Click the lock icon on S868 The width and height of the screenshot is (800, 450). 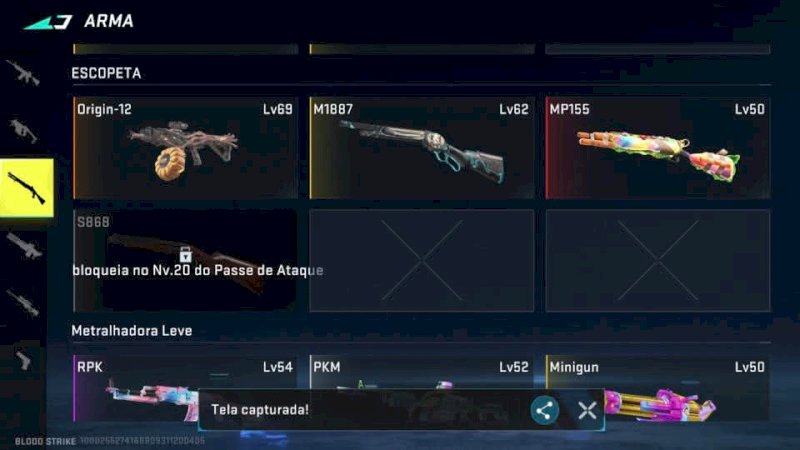[185, 254]
